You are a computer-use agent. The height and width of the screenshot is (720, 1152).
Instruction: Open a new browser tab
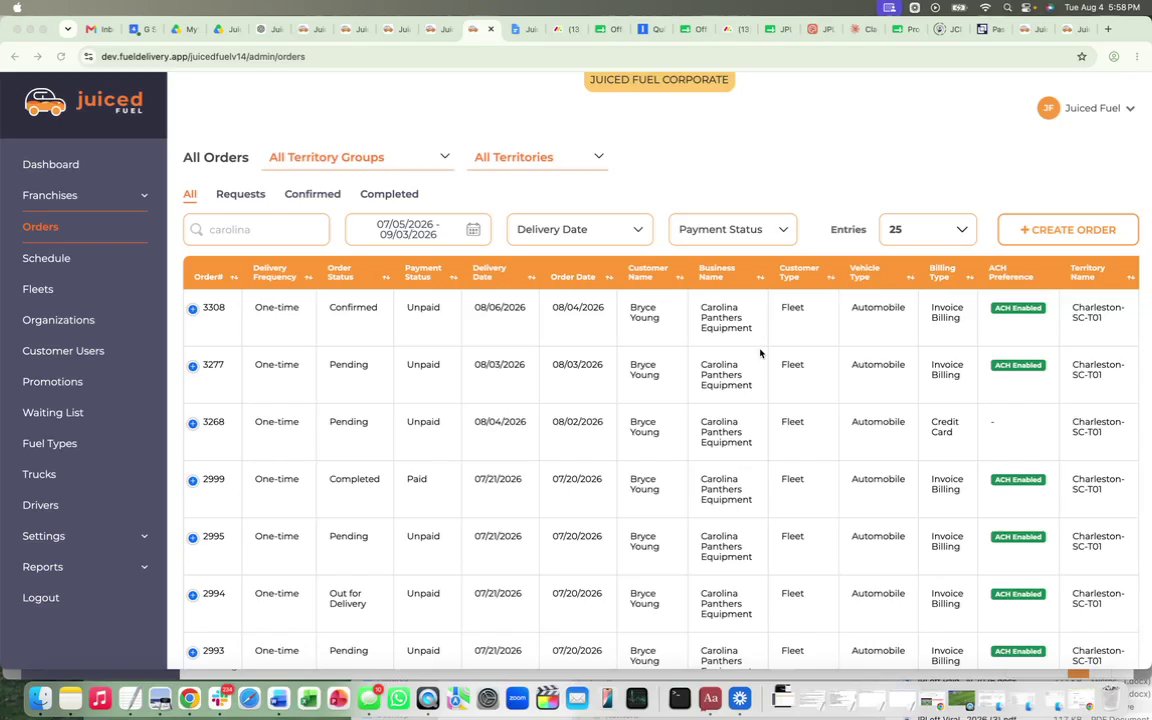coord(1108,29)
